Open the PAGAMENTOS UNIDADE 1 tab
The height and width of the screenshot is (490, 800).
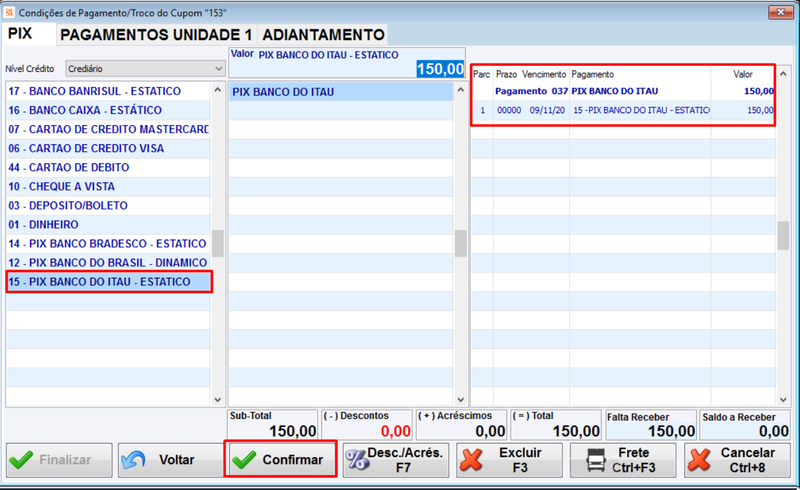pos(156,35)
